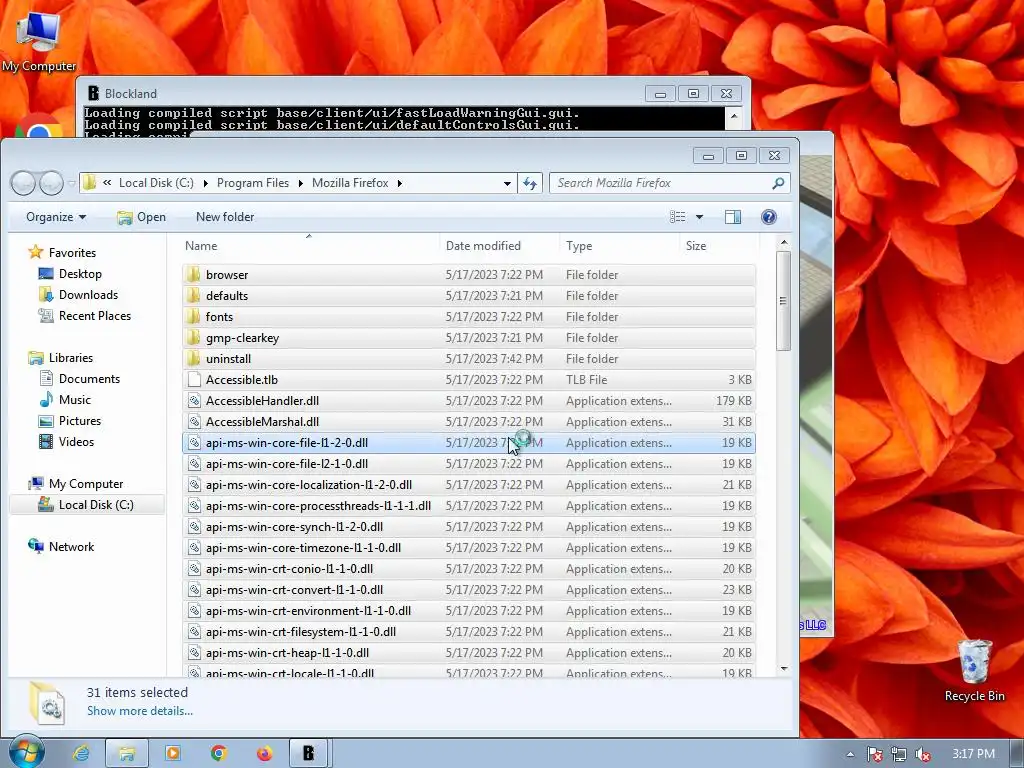Click Mozilla Firefox breadcrumb segment
This screenshot has height=768, width=1024.
click(350, 183)
